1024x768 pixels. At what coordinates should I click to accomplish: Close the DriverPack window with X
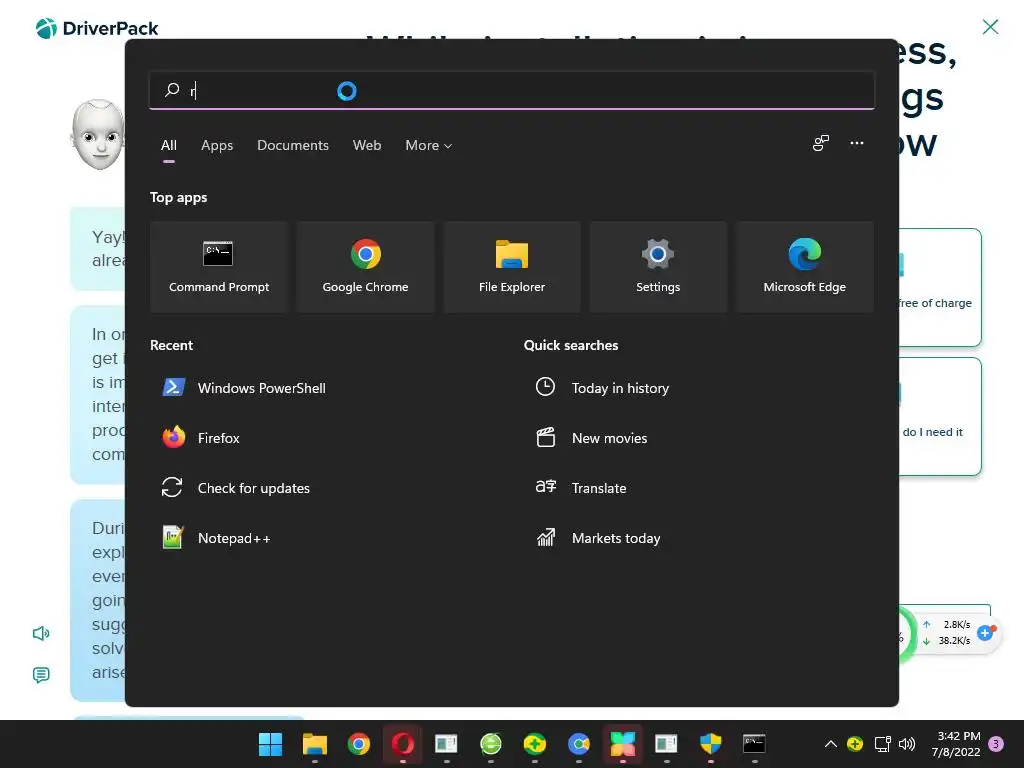tap(990, 27)
